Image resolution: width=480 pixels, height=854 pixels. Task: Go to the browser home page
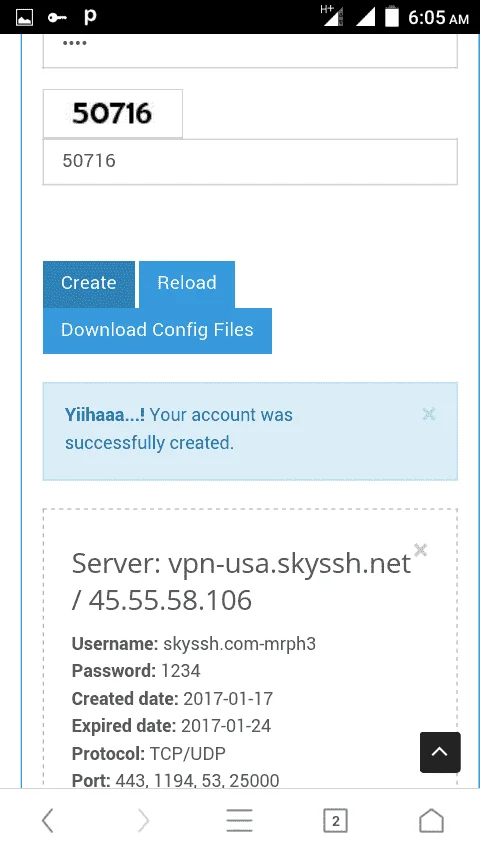(x=431, y=820)
